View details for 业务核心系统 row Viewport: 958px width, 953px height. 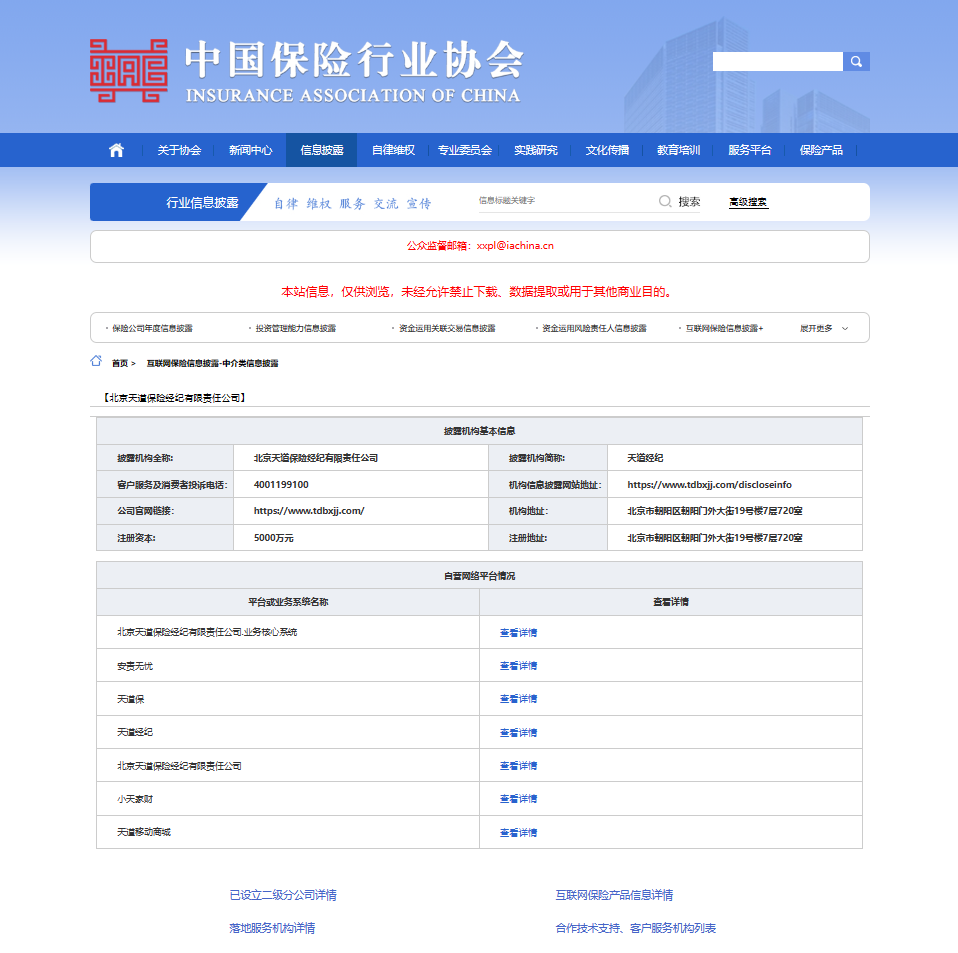coord(518,633)
